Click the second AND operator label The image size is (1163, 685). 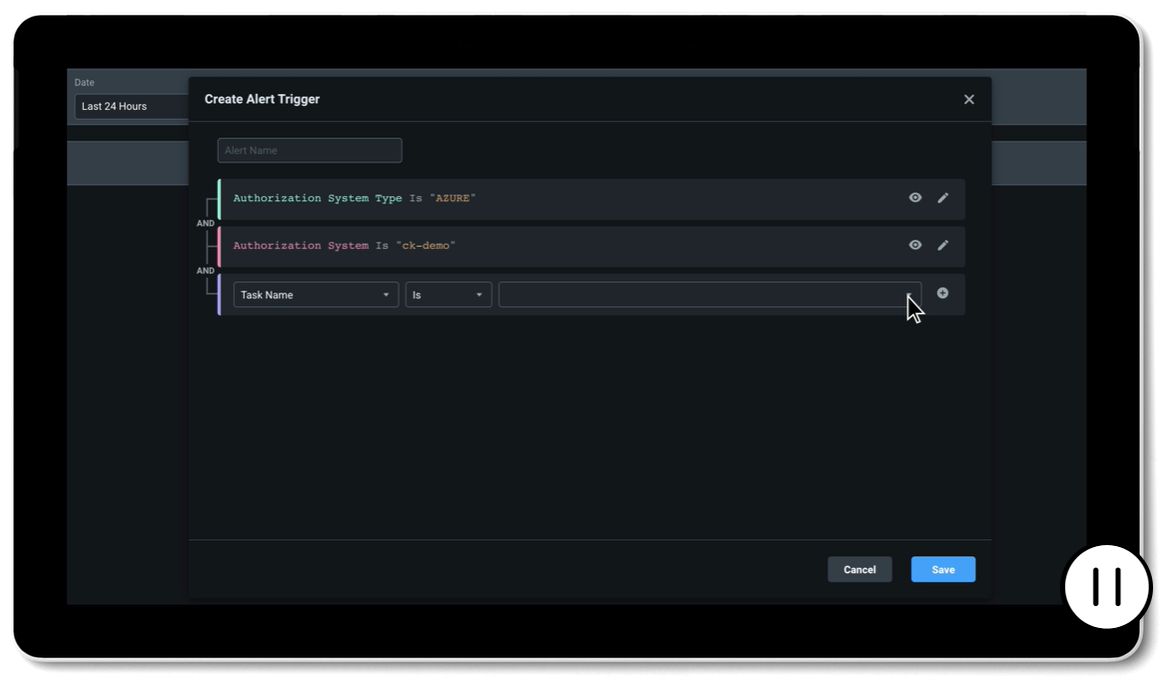tap(205, 271)
